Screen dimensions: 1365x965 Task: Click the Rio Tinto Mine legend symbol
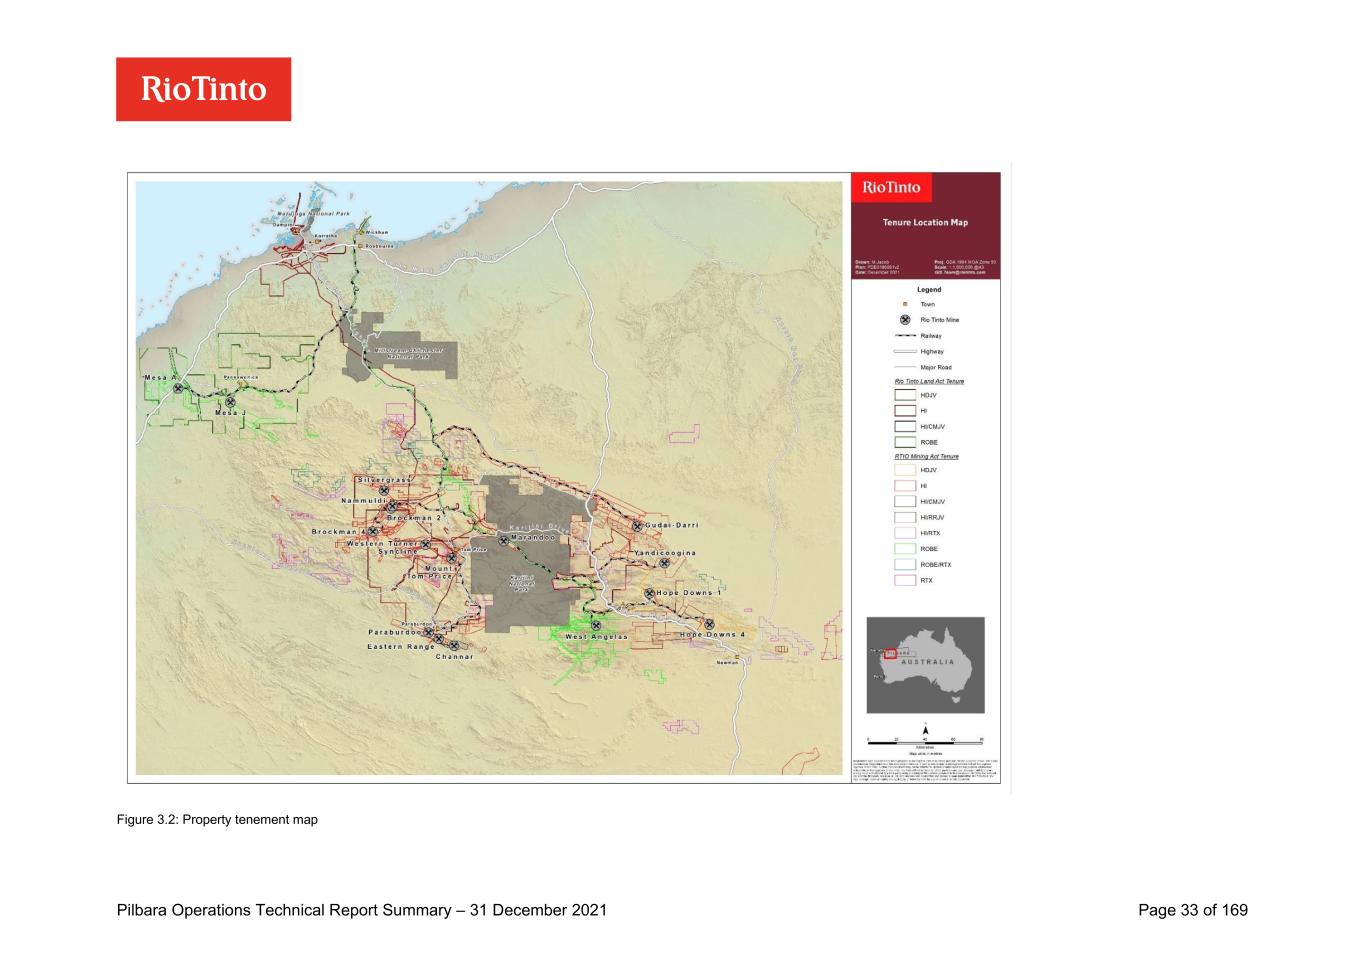(x=905, y=320)
